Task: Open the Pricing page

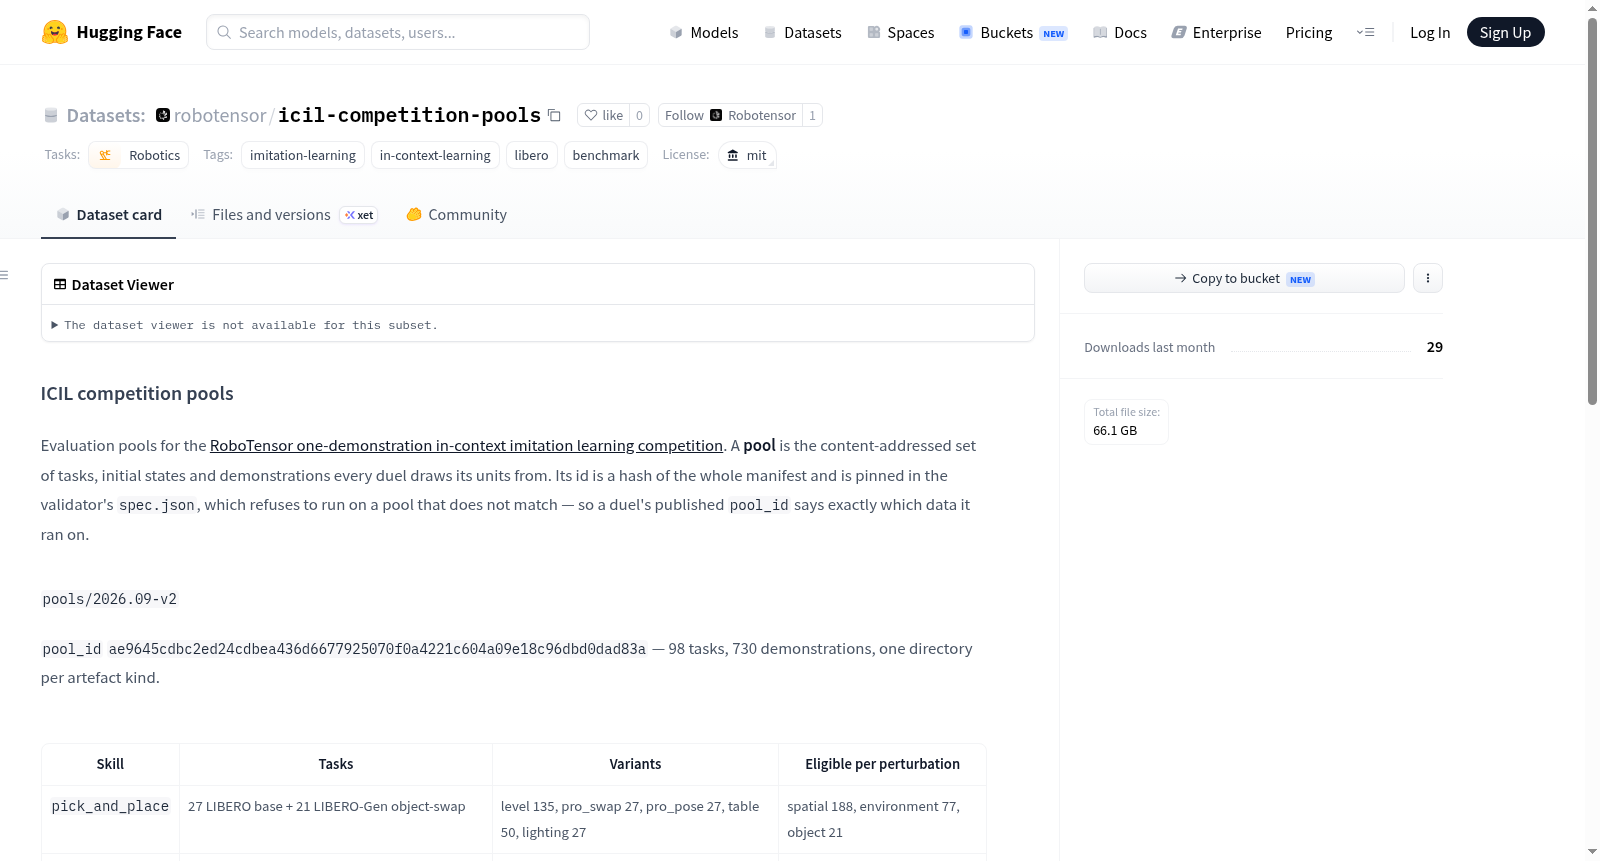Action: coord(1309,32)
